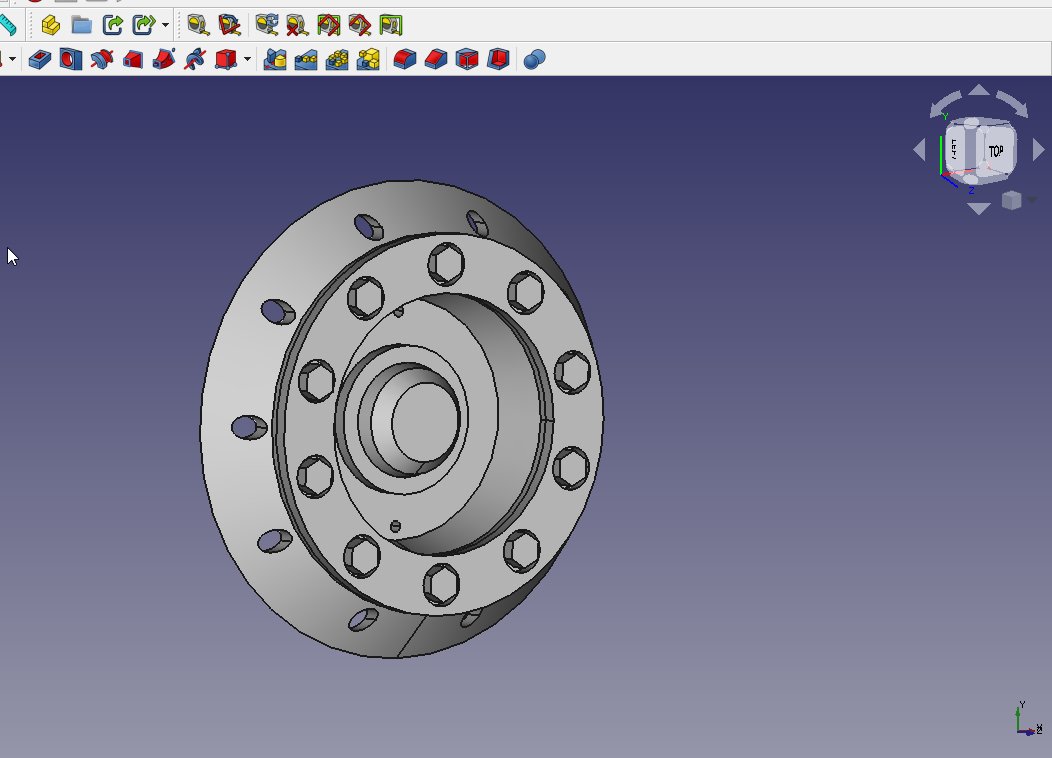Click the navigation cube down arrow
The image size is (1052, 758).
pos(979,209)
